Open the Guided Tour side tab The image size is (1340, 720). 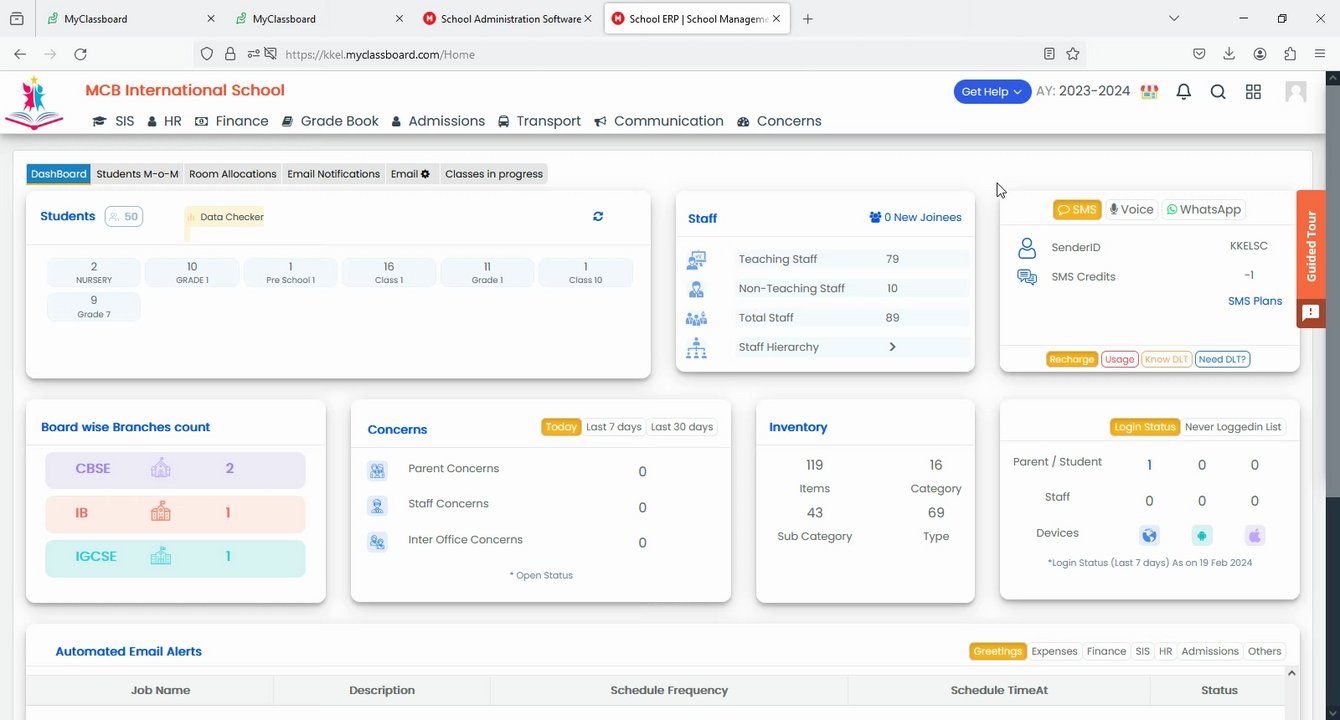pos(1311,245)
